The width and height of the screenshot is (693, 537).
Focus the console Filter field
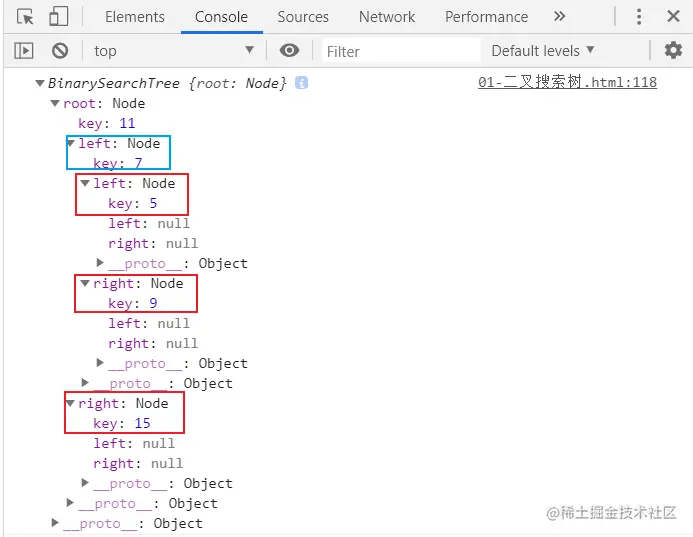click(x=401, y=51)
